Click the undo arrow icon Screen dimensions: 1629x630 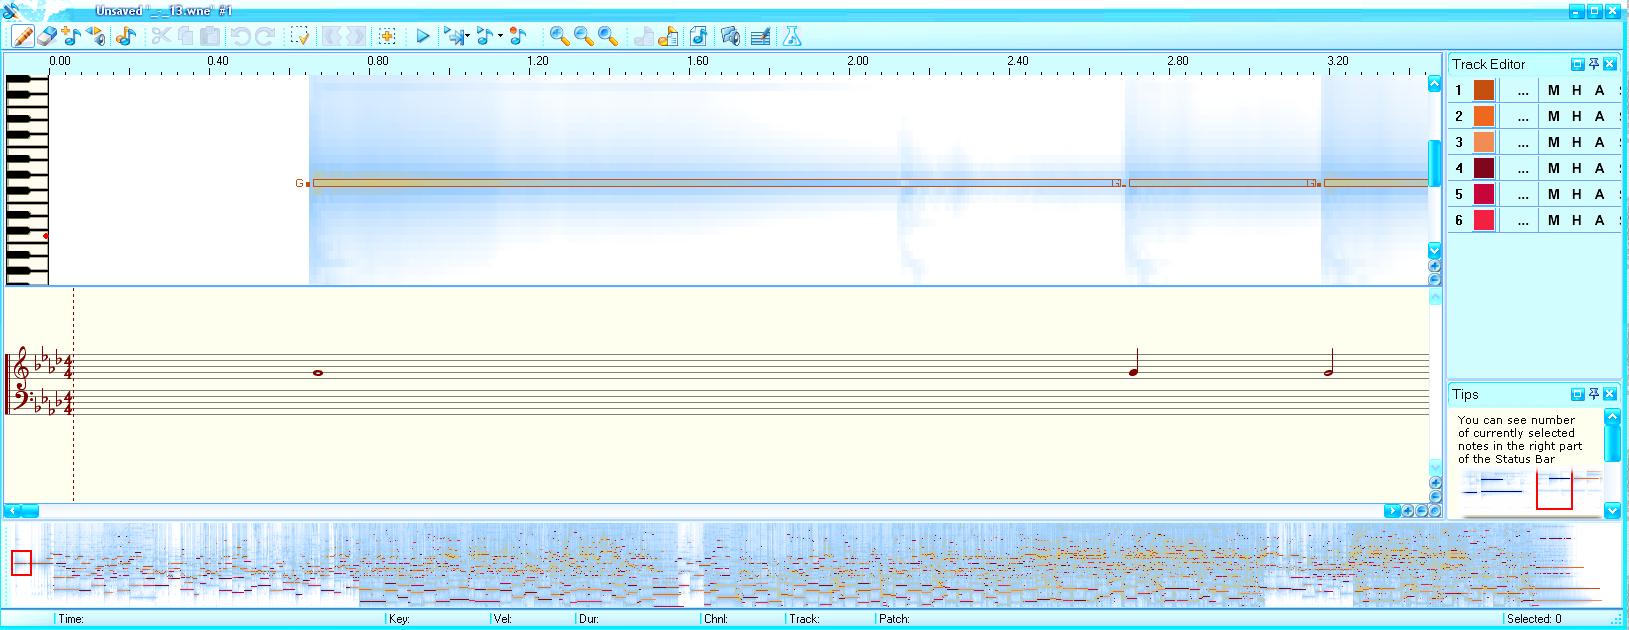240,36
